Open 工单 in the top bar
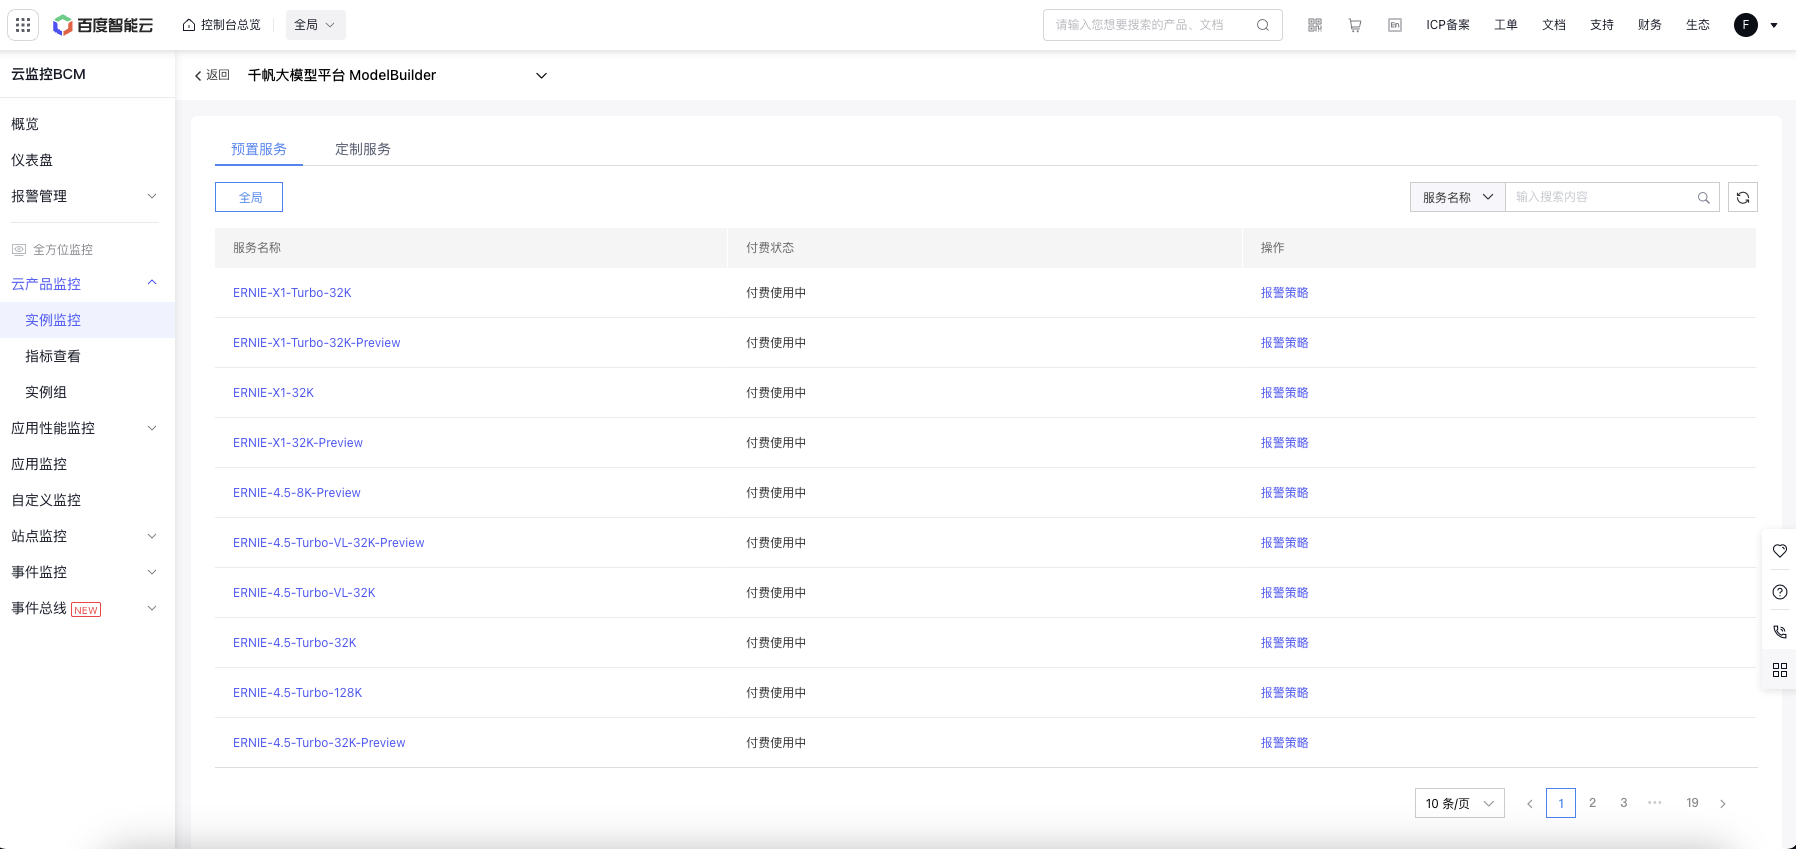This screenshot has width=1796, height=849. click(x=1506, y=25)
